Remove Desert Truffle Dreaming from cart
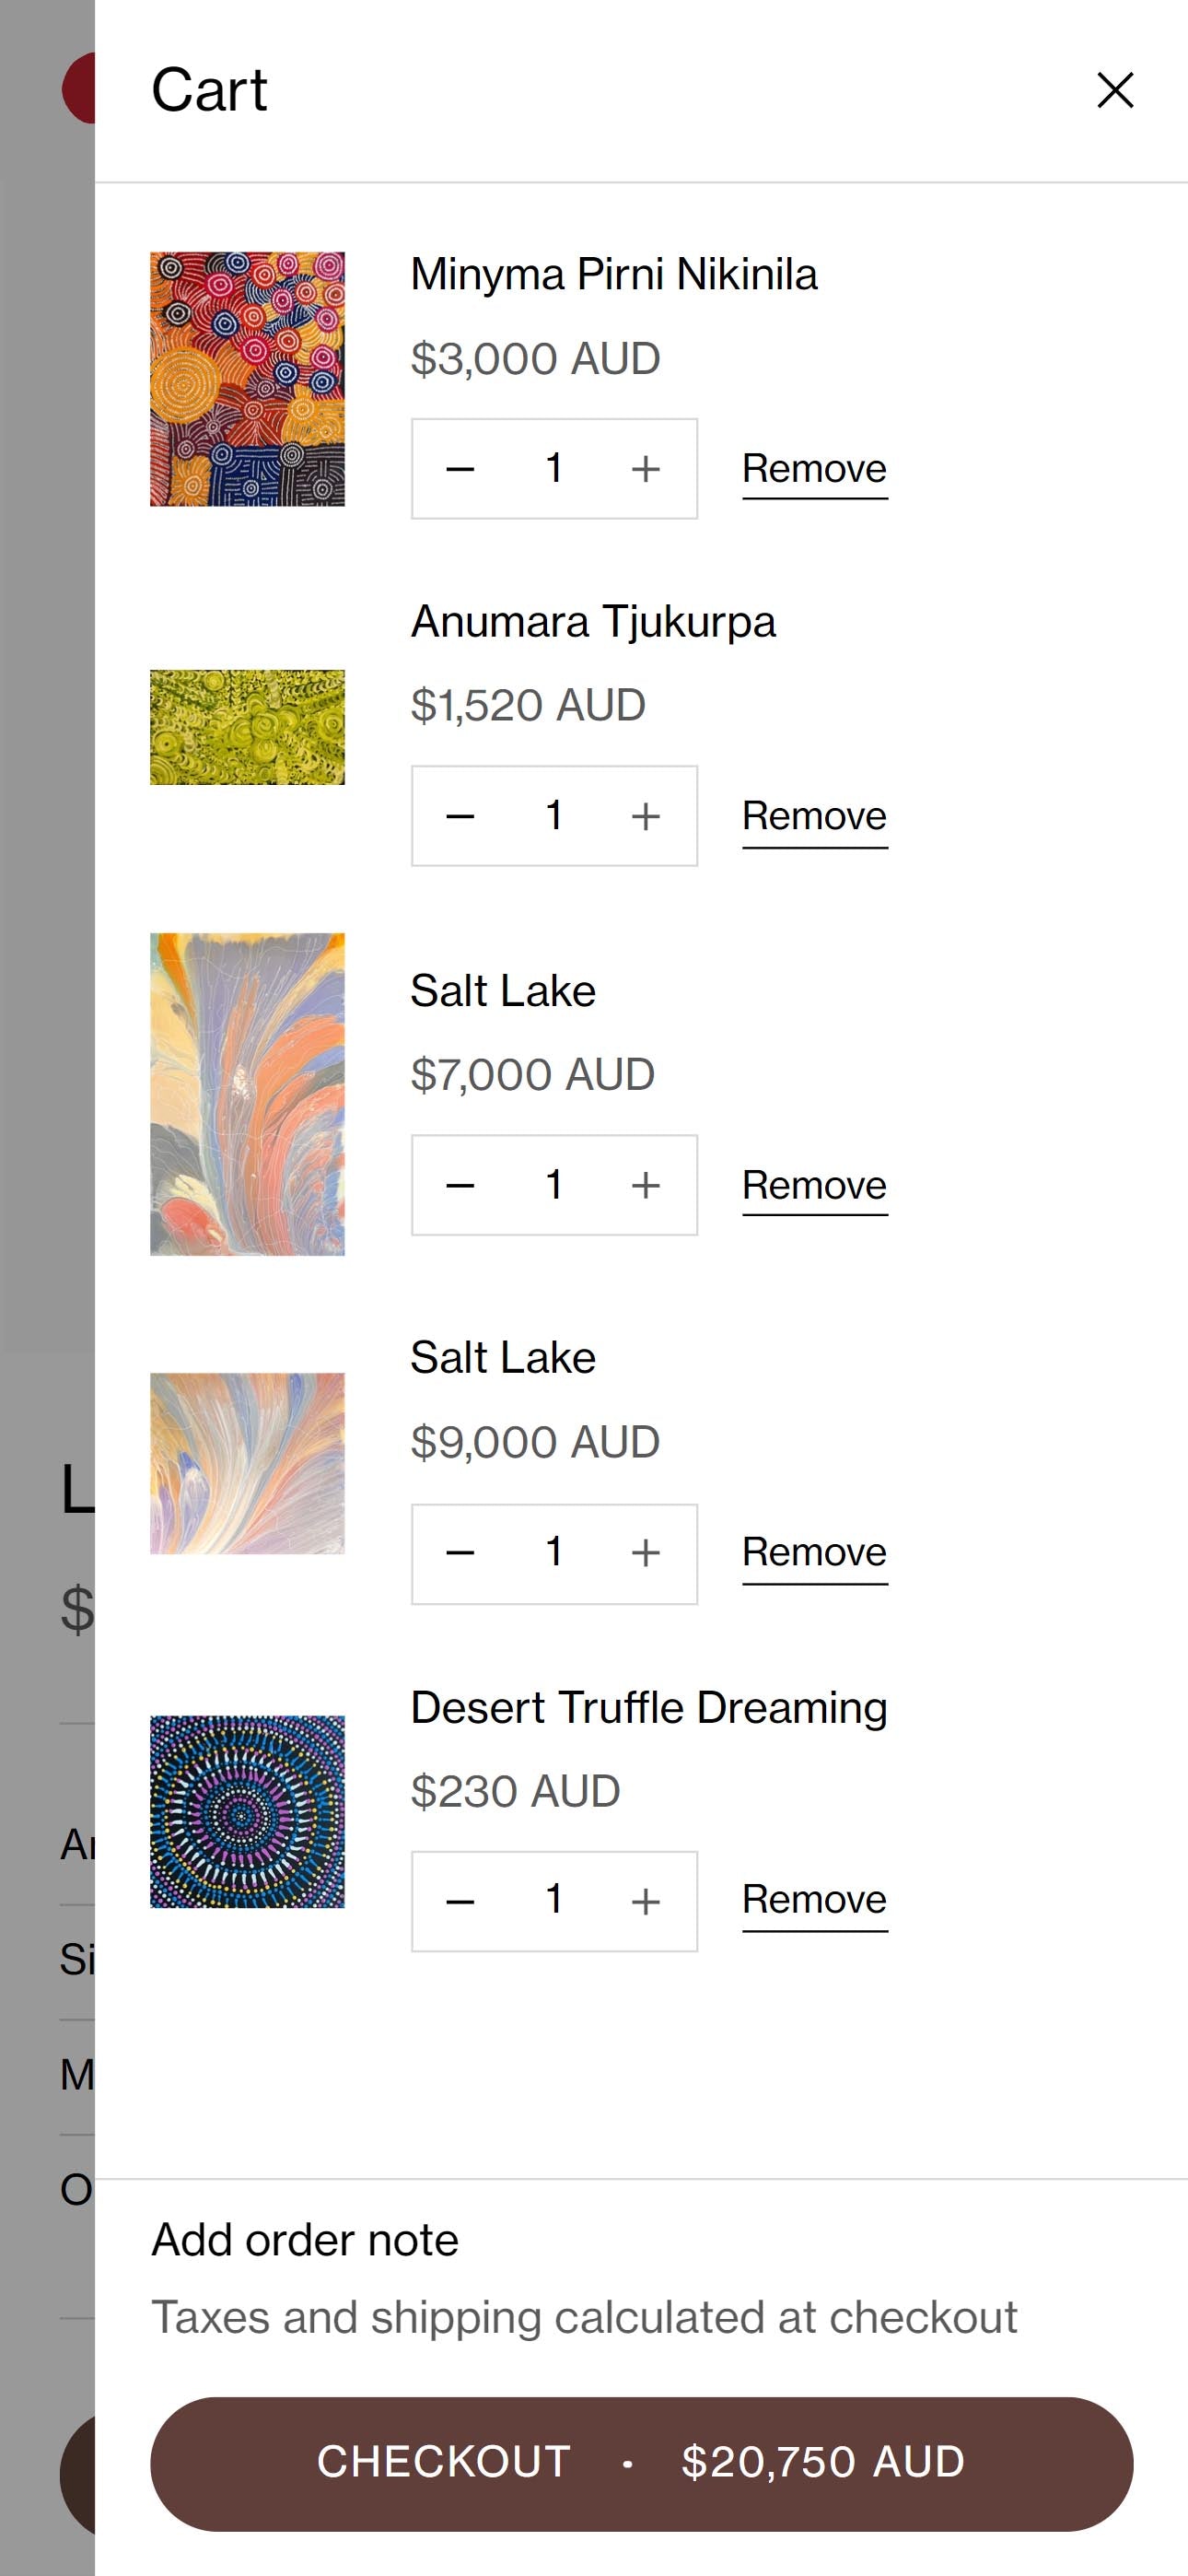 814,1900
